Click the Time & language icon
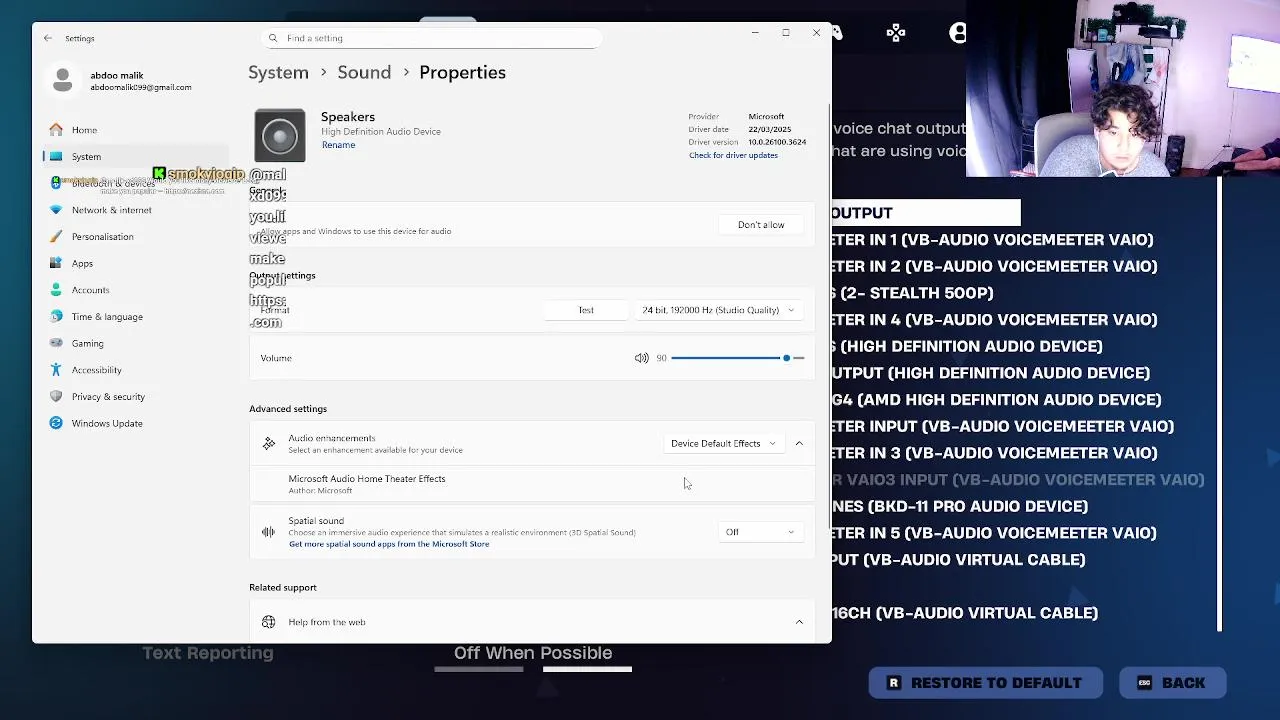 tap(56, 317)
